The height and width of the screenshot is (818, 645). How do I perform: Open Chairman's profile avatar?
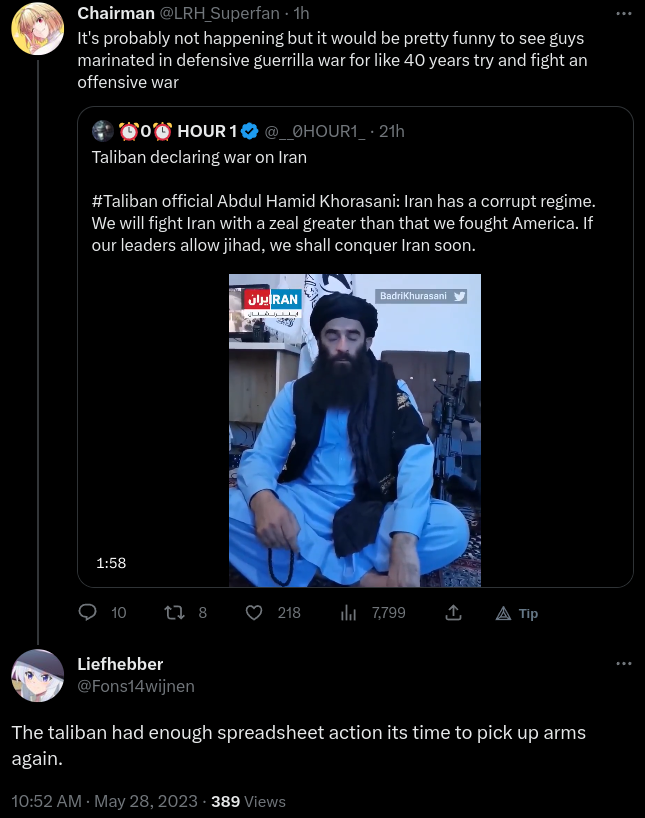click(38, 28)
